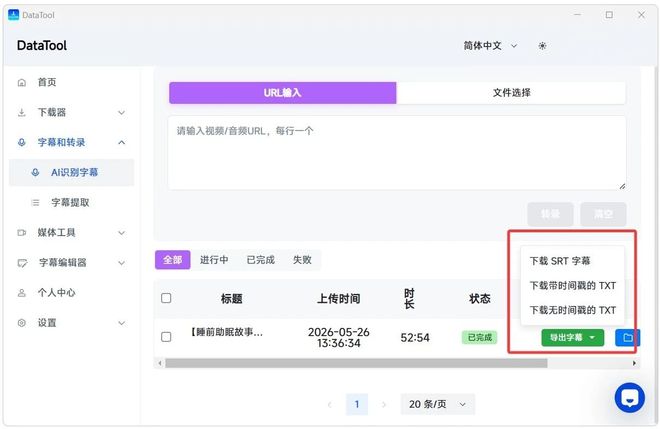660x429 pixels.
Task: Click the left arrow of horizontal scrollbar
Action: coord(160,363)
